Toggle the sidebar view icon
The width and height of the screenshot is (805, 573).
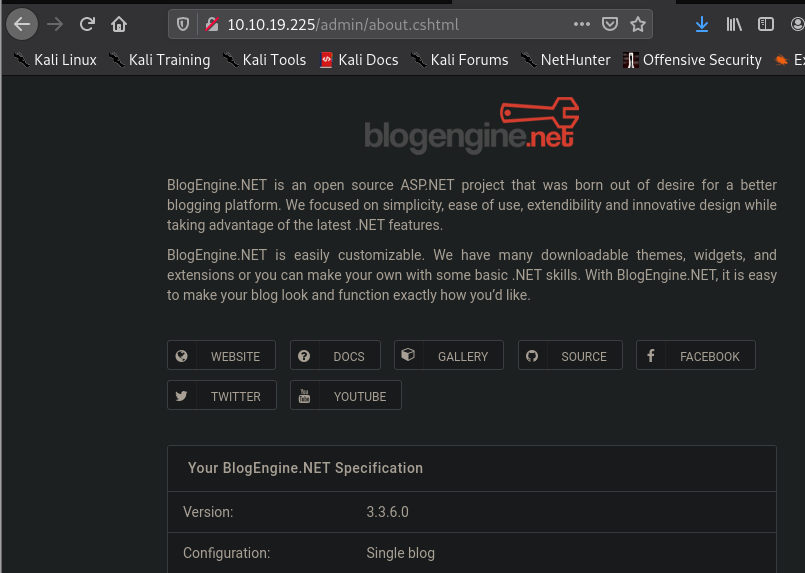(x=766, y=24)
